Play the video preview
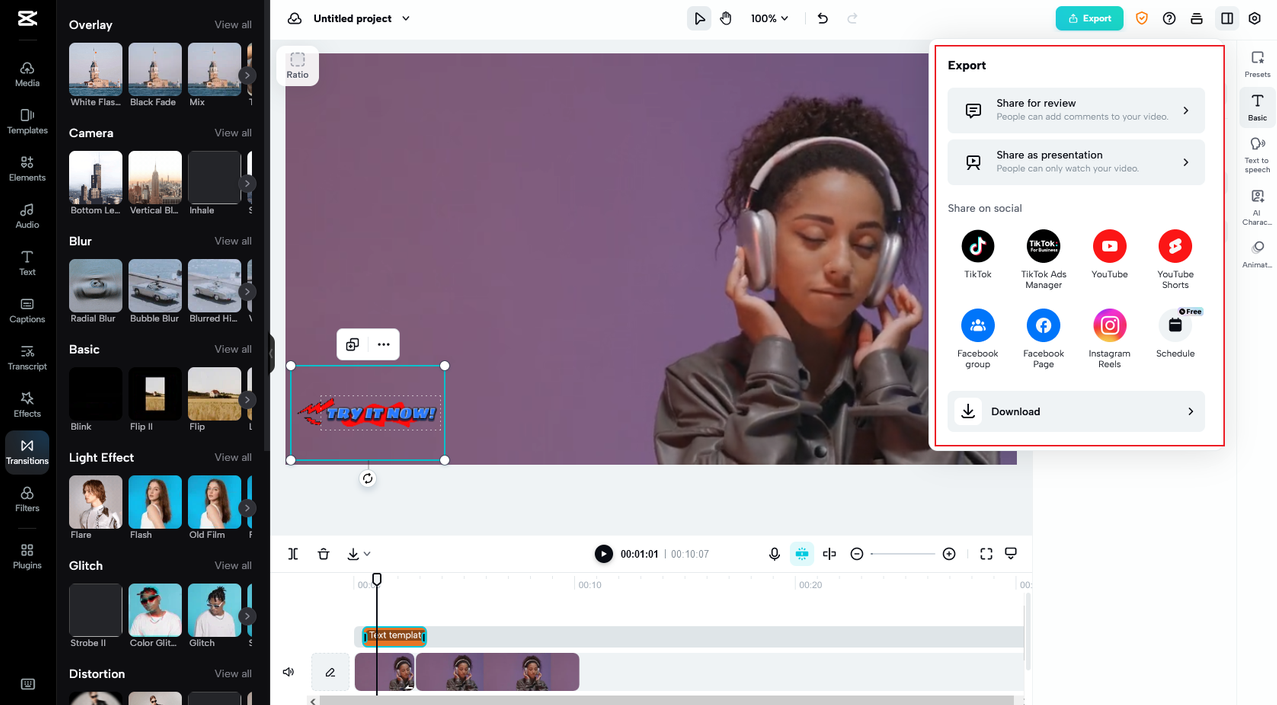The width and height of the screenshot is (1277, 705). (x=604, y=554)
